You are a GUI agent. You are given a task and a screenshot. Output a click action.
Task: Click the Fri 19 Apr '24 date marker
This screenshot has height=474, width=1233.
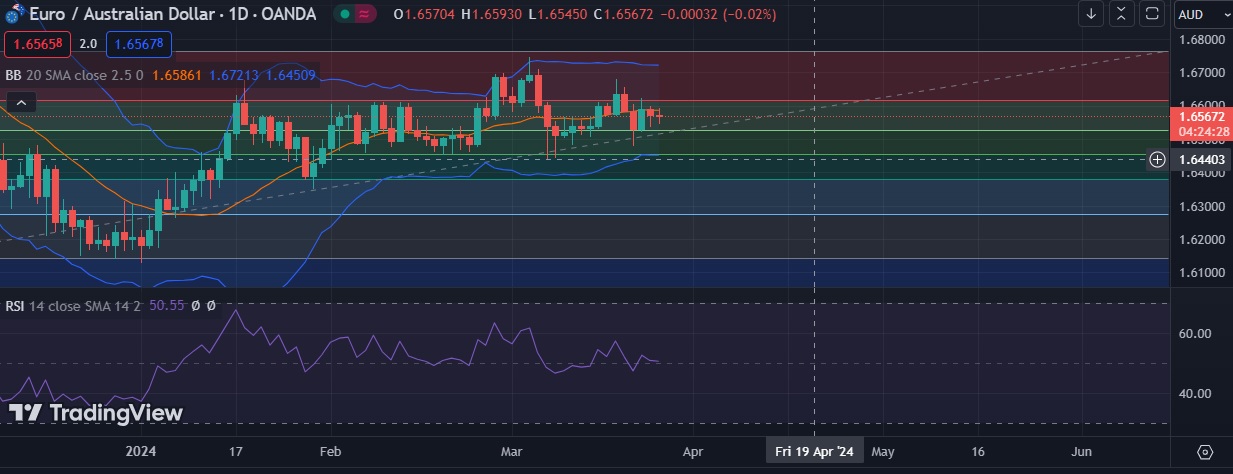click(814, 452)
